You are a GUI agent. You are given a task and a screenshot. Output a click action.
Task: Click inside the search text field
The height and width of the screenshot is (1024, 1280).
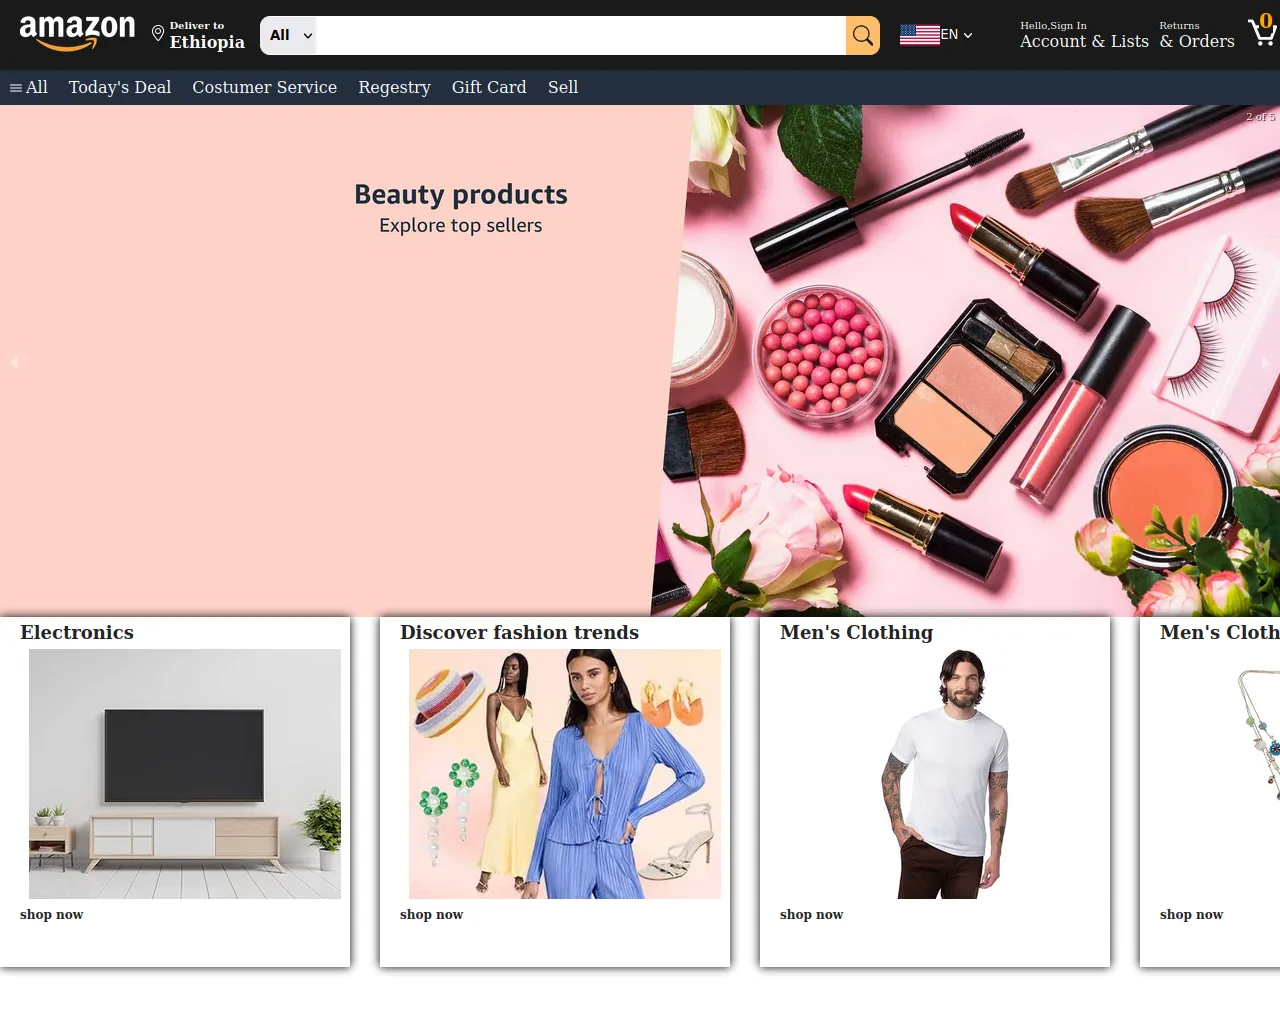[x=581, y=36]
